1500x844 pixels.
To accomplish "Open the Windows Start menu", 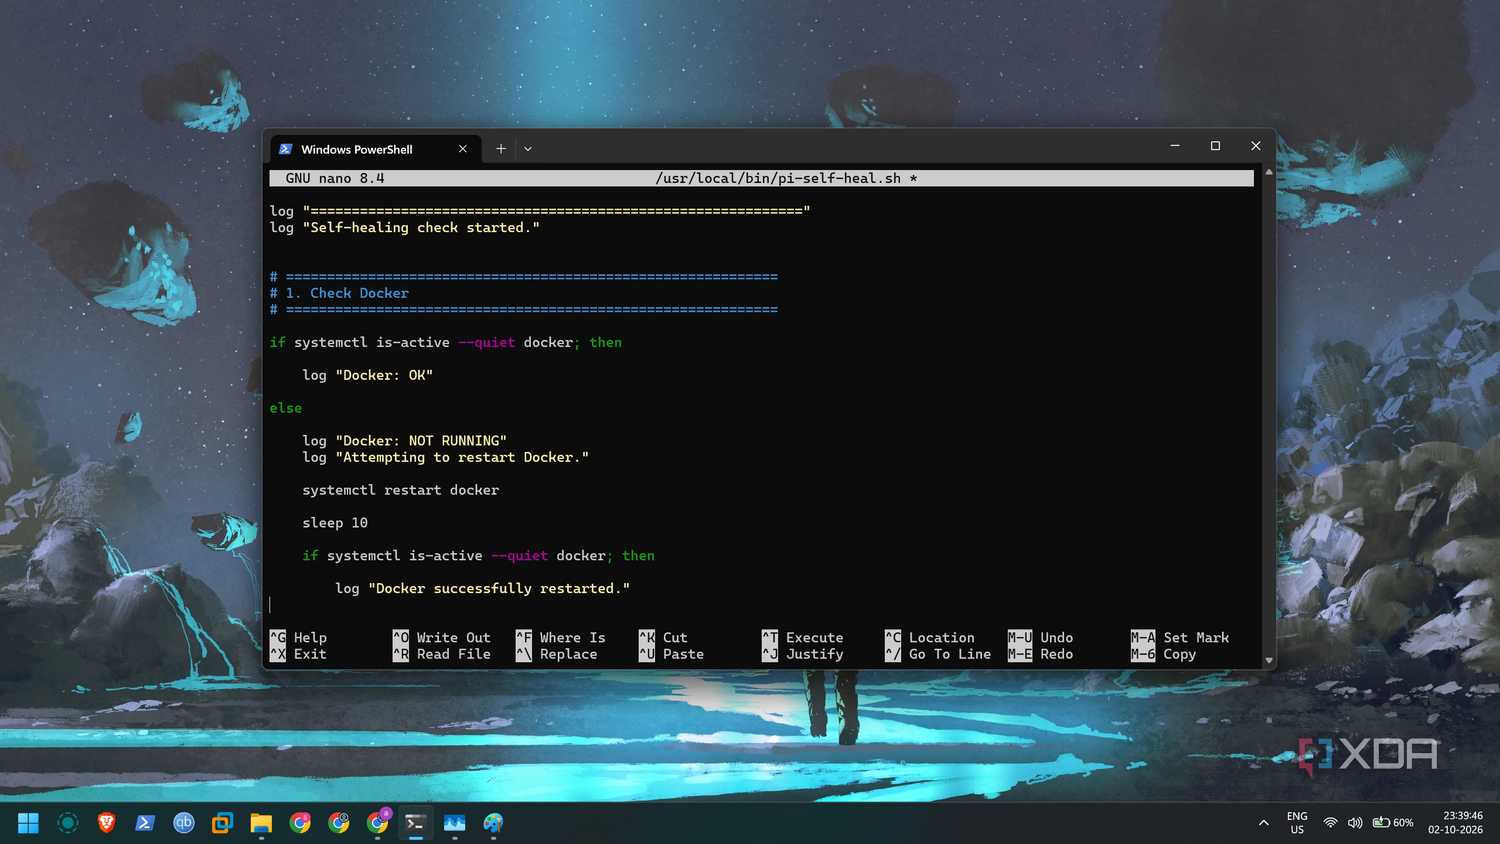I will point(28,823).
